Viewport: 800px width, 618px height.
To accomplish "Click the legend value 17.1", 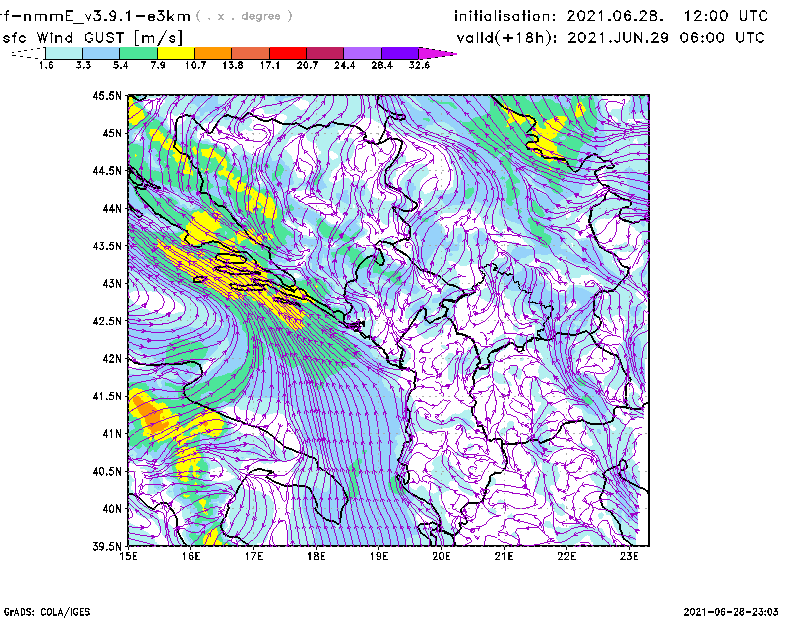I will click(270, 65).
